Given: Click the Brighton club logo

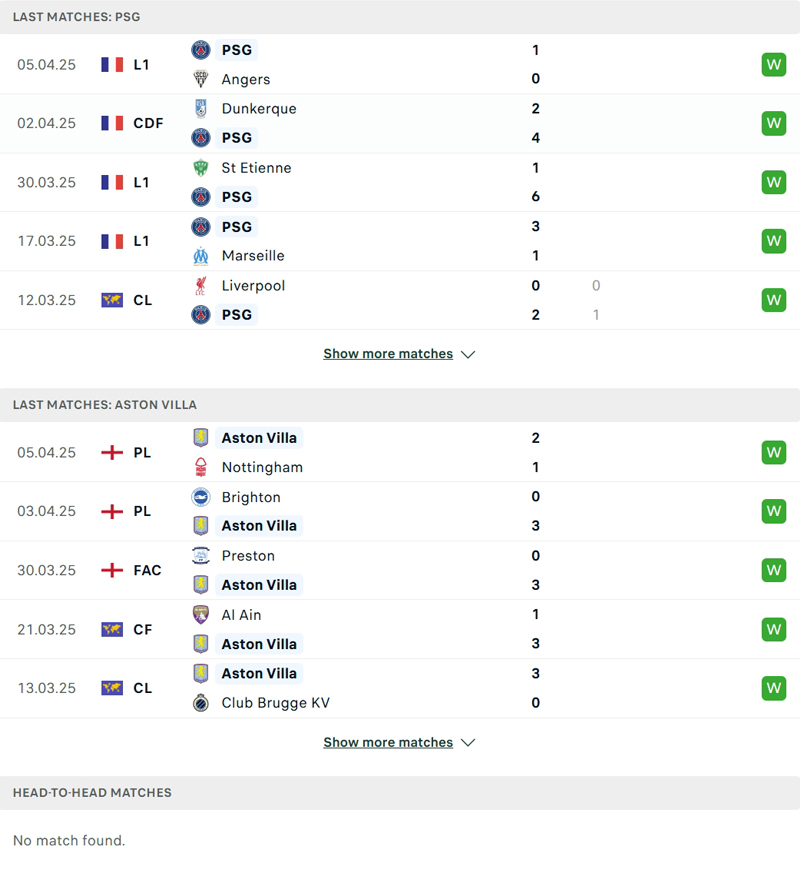Looking at the screenshot, I should tap(199, 497).
